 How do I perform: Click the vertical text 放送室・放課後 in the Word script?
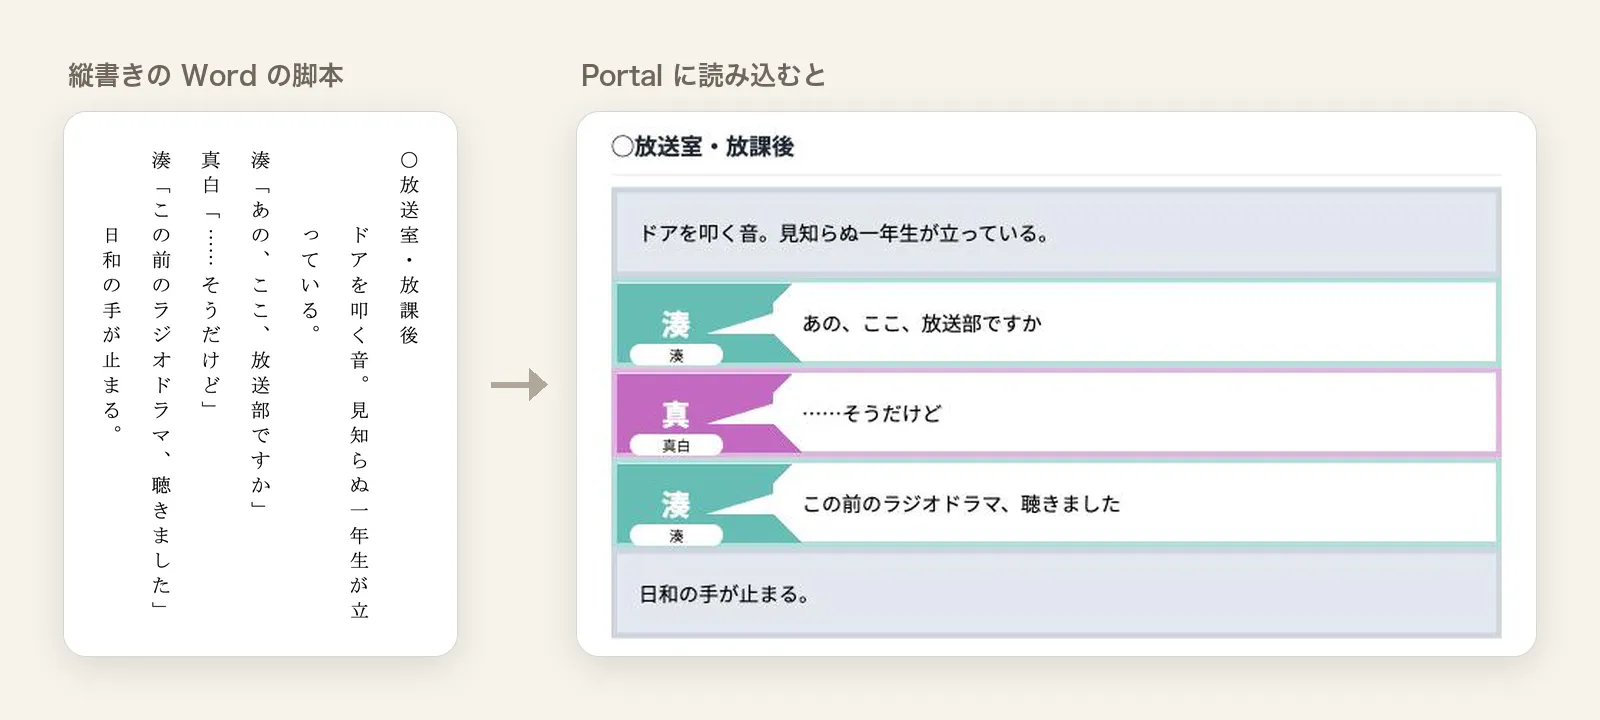pos(409,248)
